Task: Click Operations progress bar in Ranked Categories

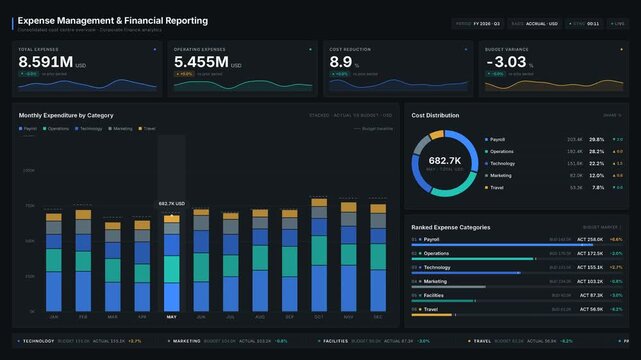Action: pos(517,259)
